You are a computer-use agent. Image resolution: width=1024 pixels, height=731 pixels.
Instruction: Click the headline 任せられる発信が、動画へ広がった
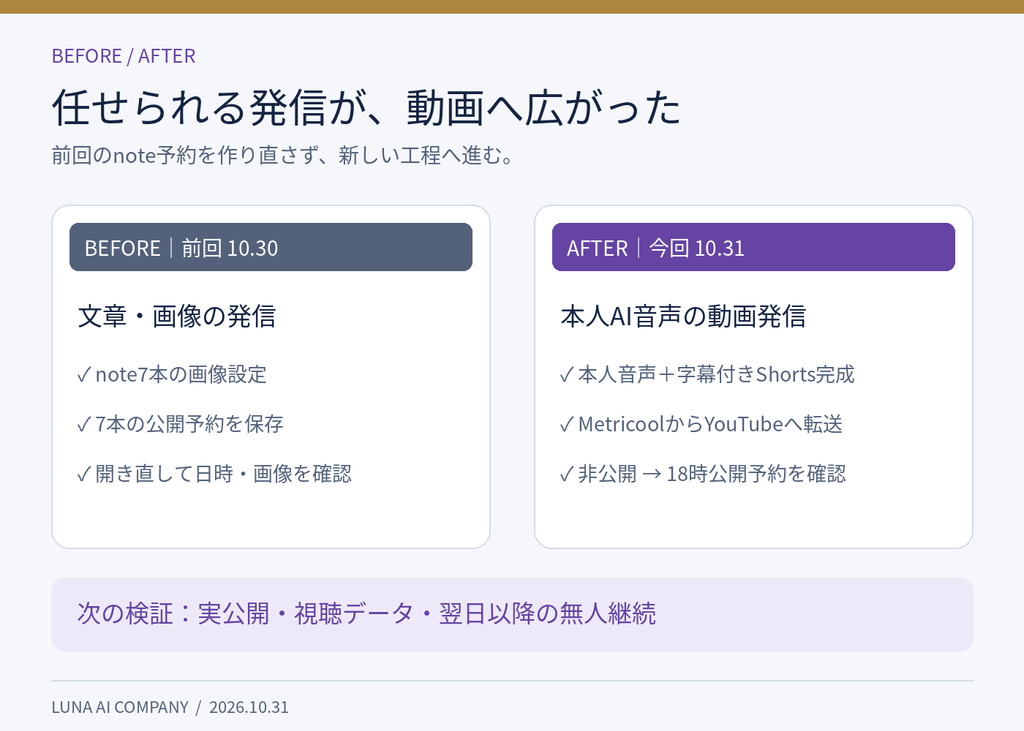pos(366,108)
